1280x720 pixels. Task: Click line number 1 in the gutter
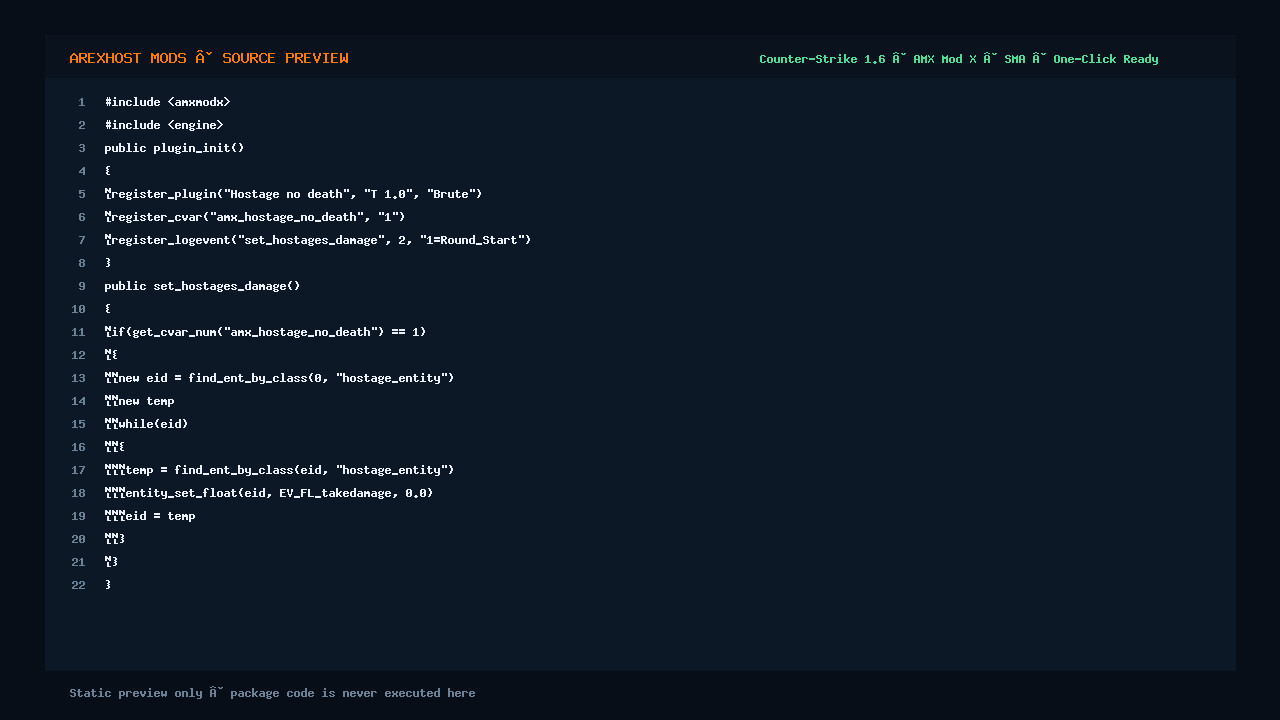pos(82,102)
